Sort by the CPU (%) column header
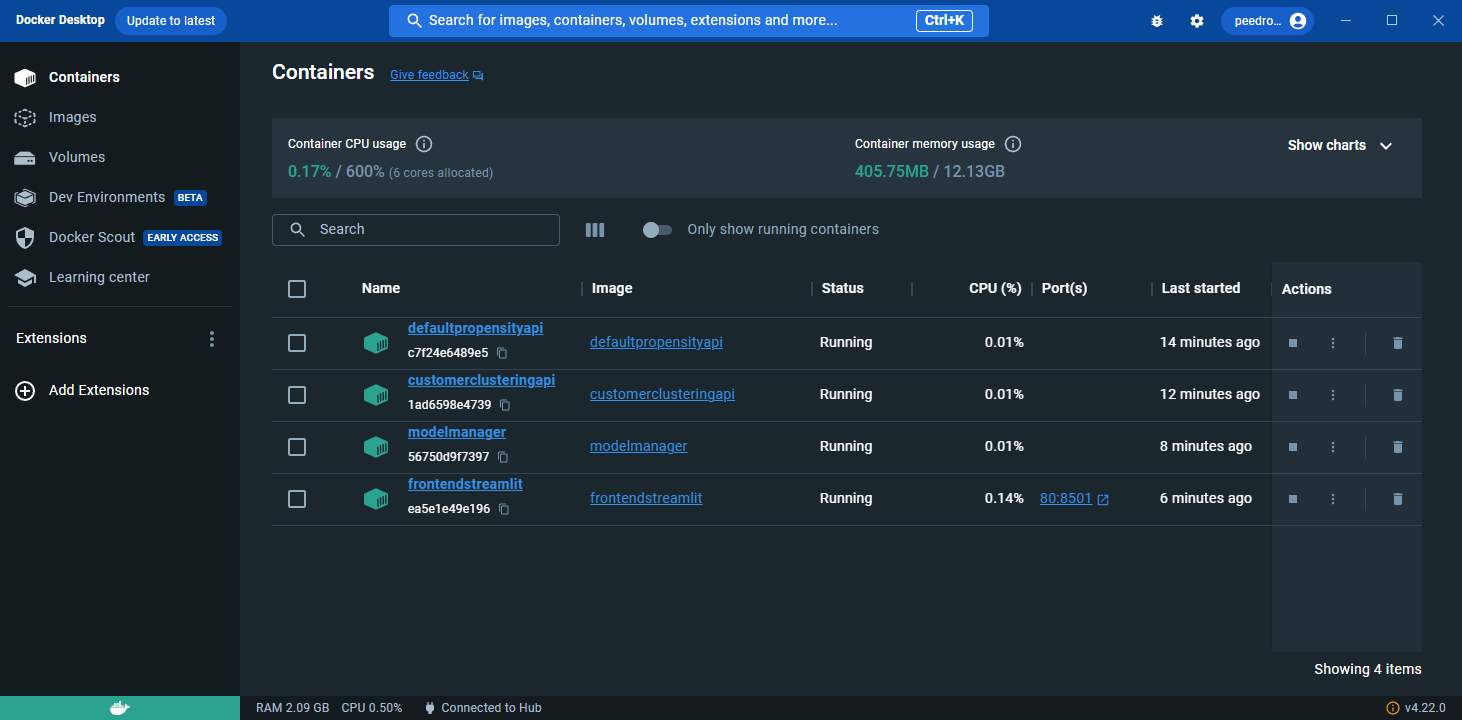Image resolution: width=1462 pixels, height=720 pixels. pos(995,288)
